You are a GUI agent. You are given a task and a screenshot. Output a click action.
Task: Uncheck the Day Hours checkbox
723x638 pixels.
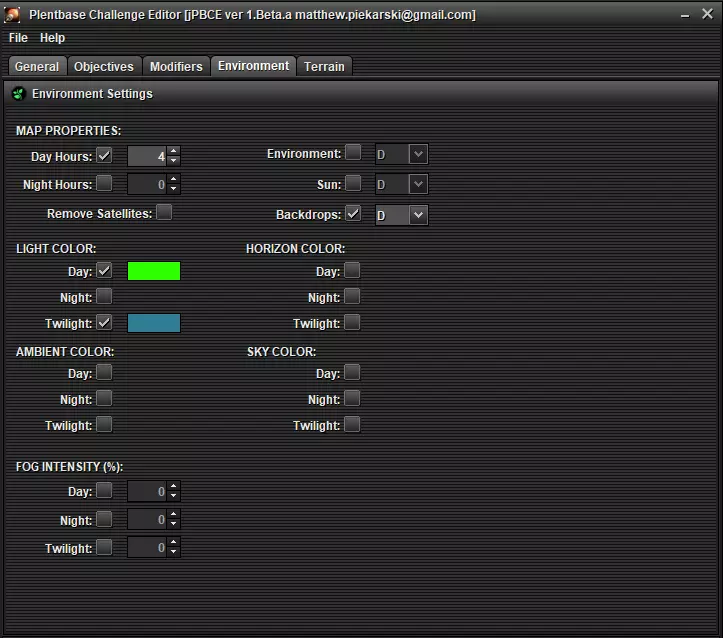104,155
